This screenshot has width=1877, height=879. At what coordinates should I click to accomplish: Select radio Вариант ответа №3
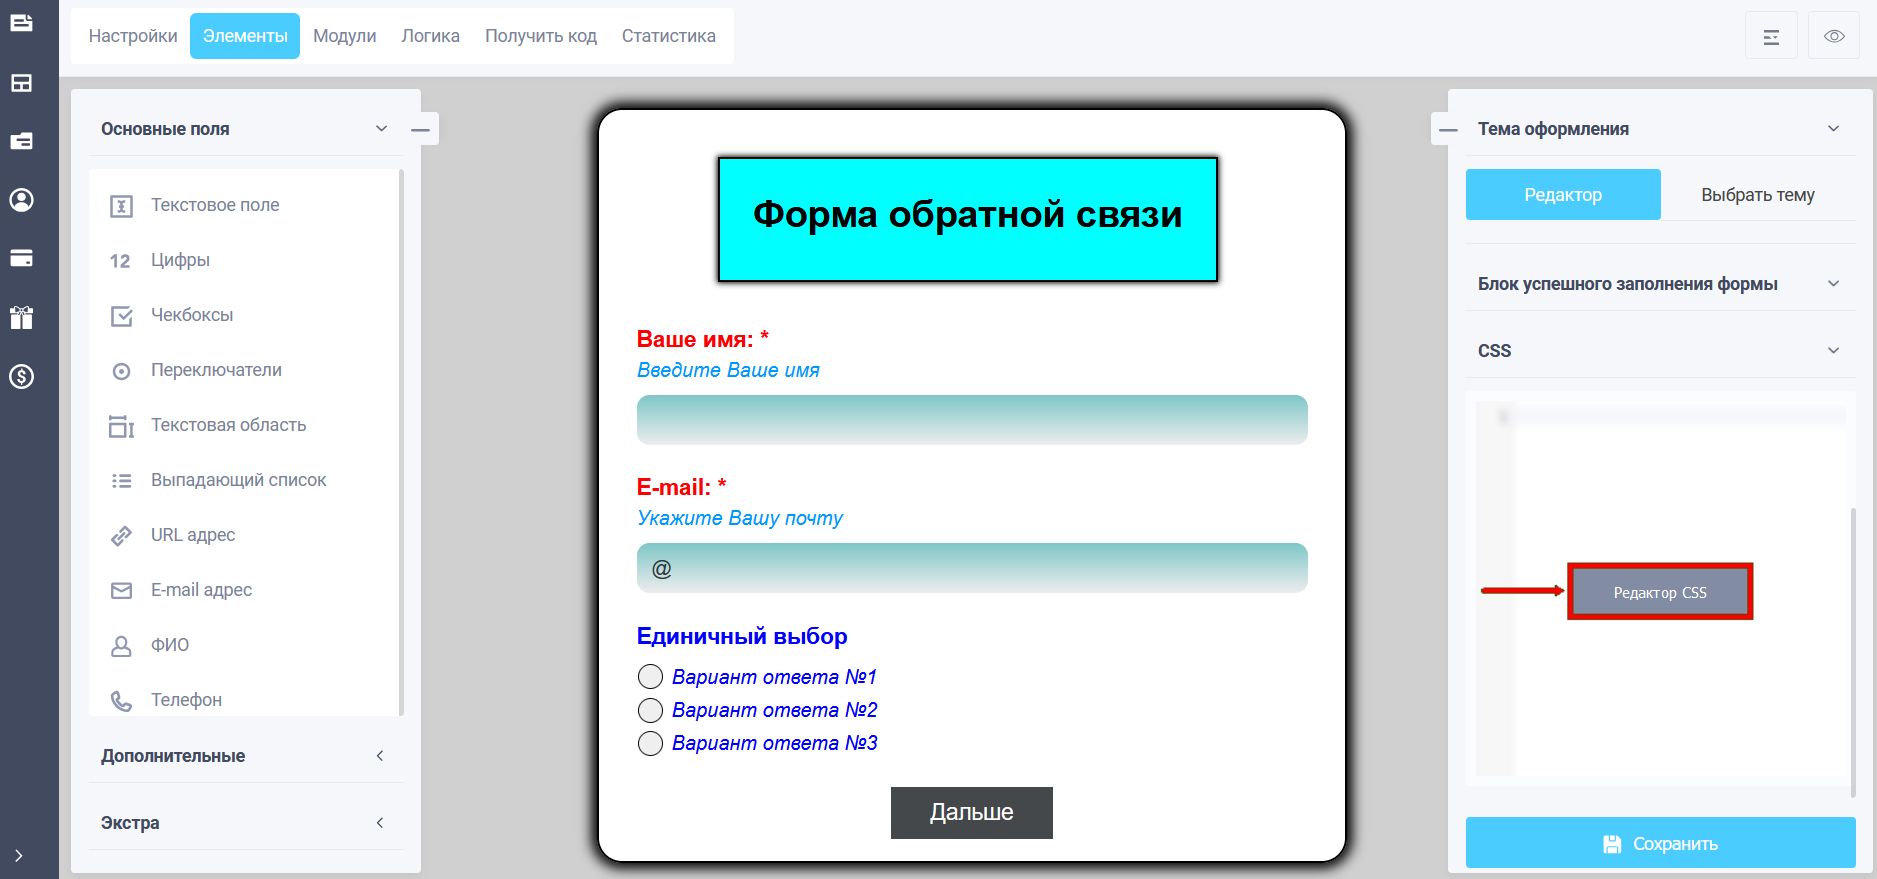(650, 743)
